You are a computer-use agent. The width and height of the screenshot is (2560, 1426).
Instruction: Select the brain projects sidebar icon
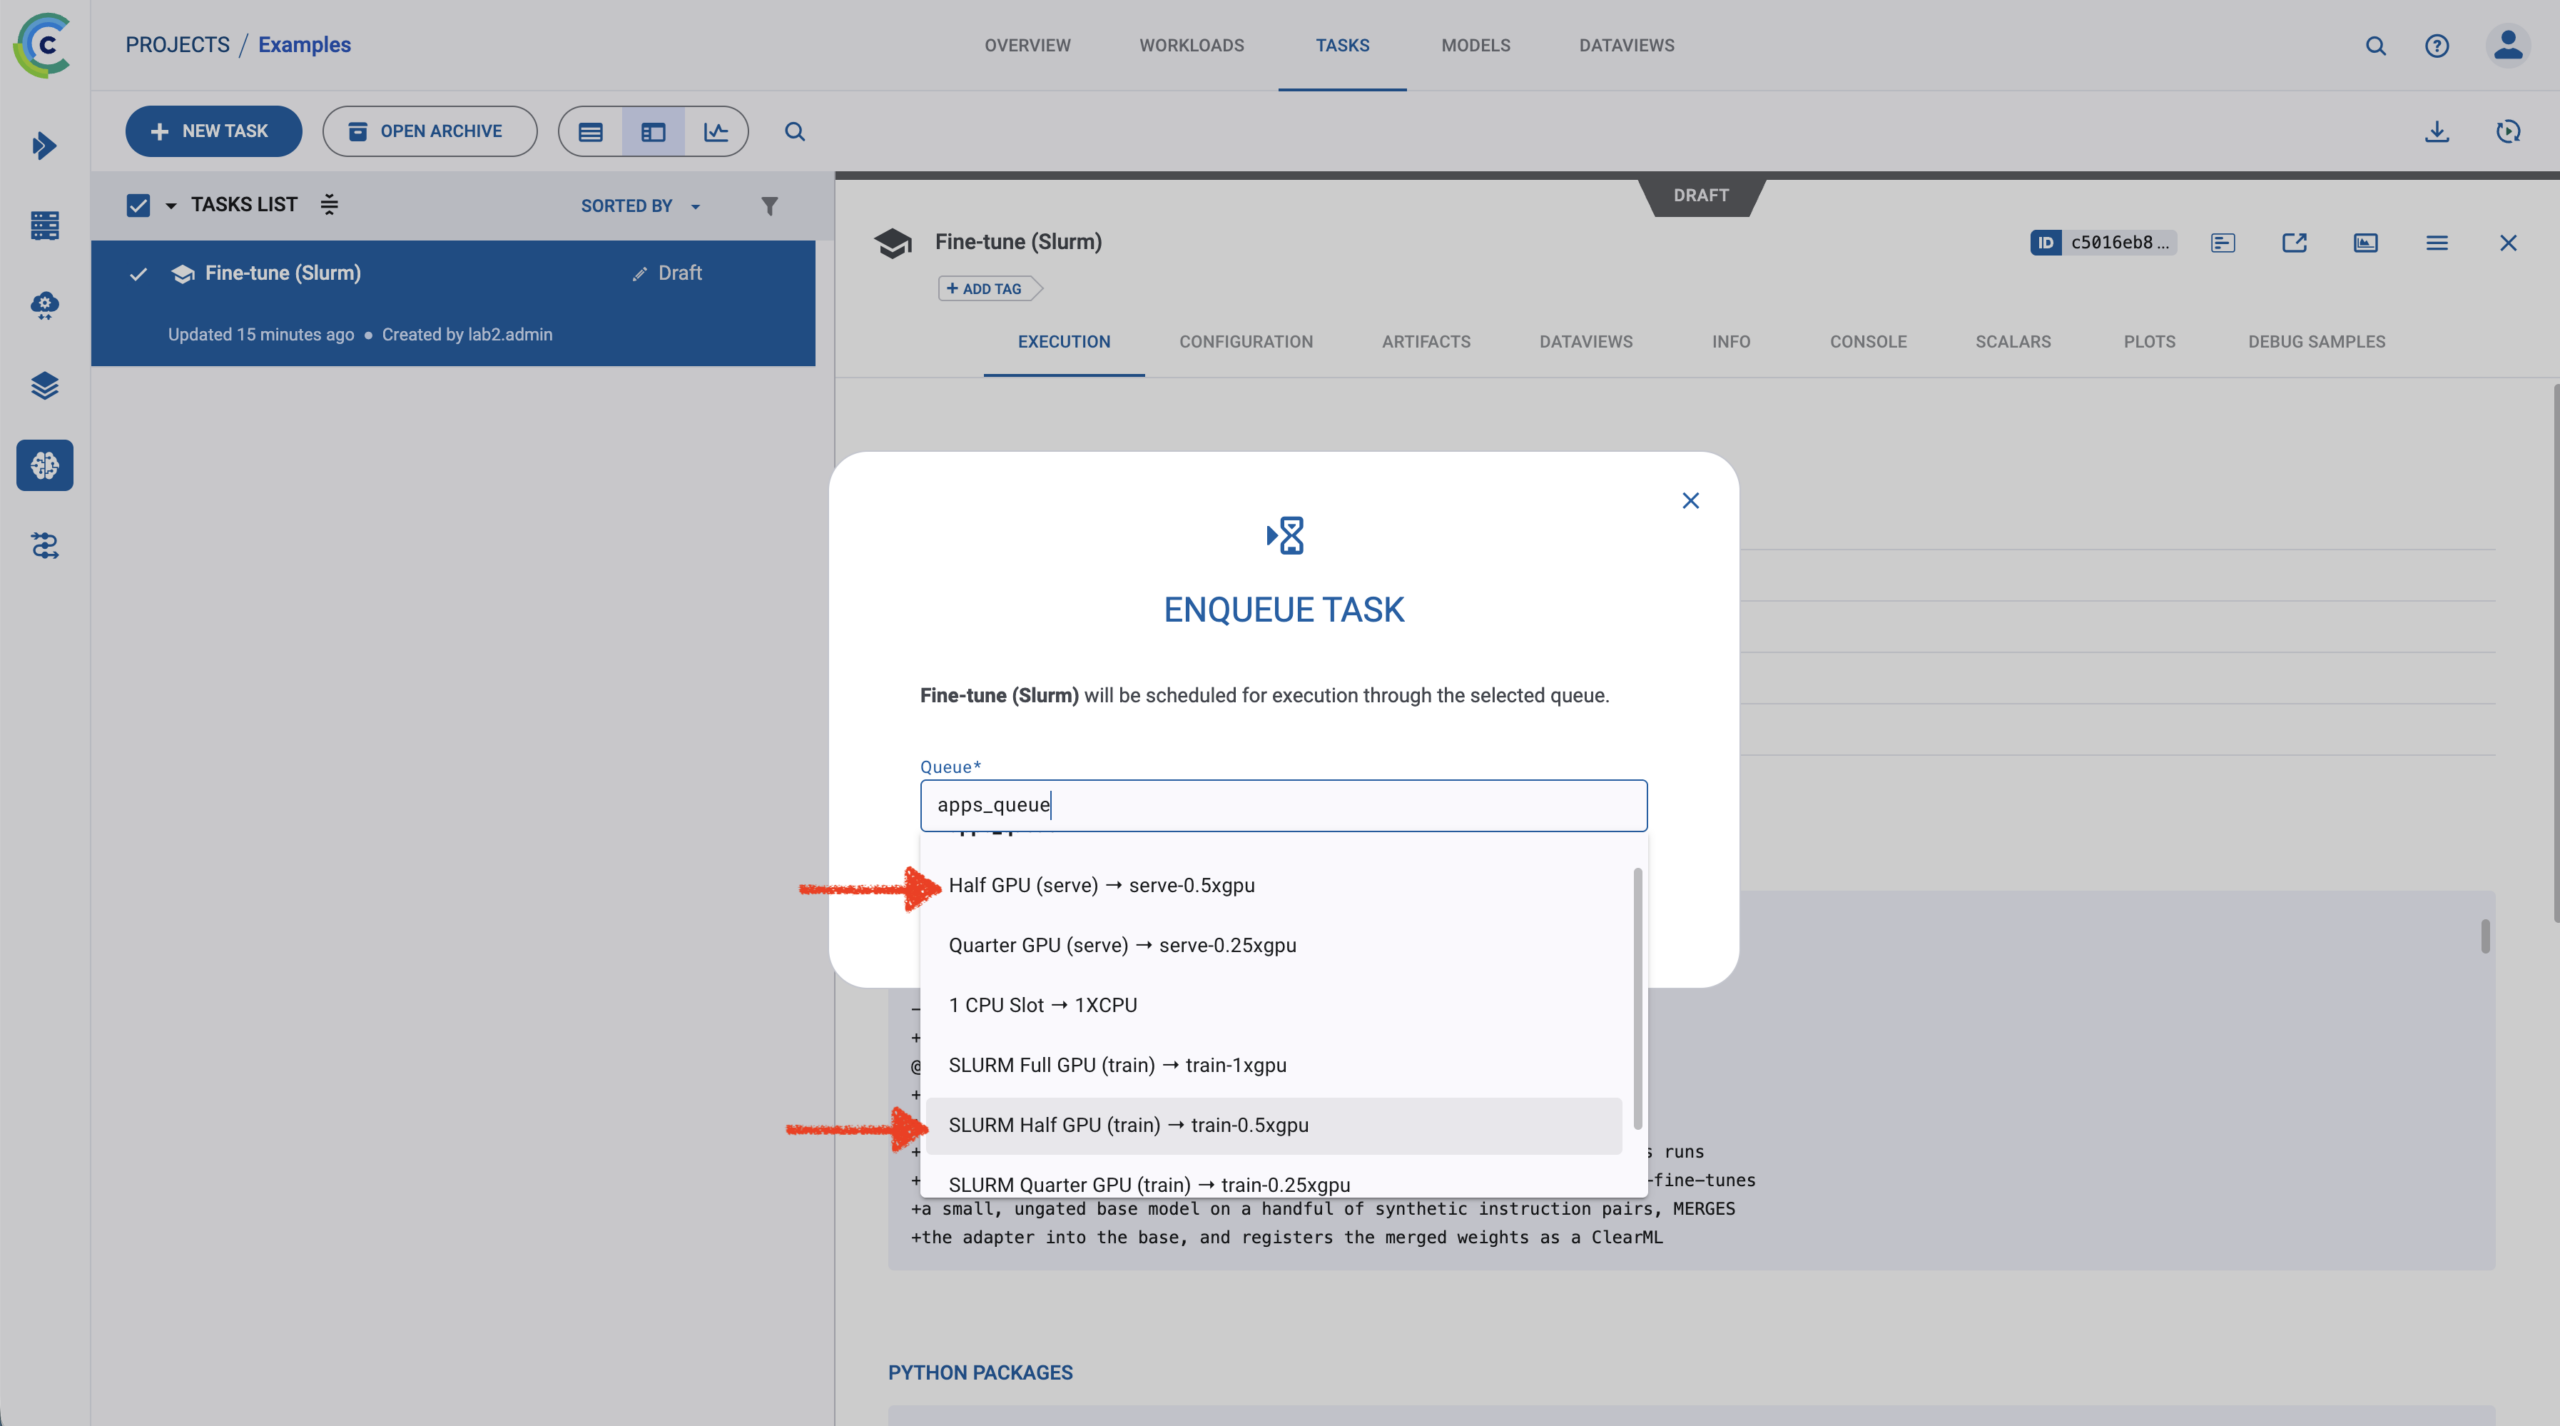pyautogui.click(x=44, y=465)
